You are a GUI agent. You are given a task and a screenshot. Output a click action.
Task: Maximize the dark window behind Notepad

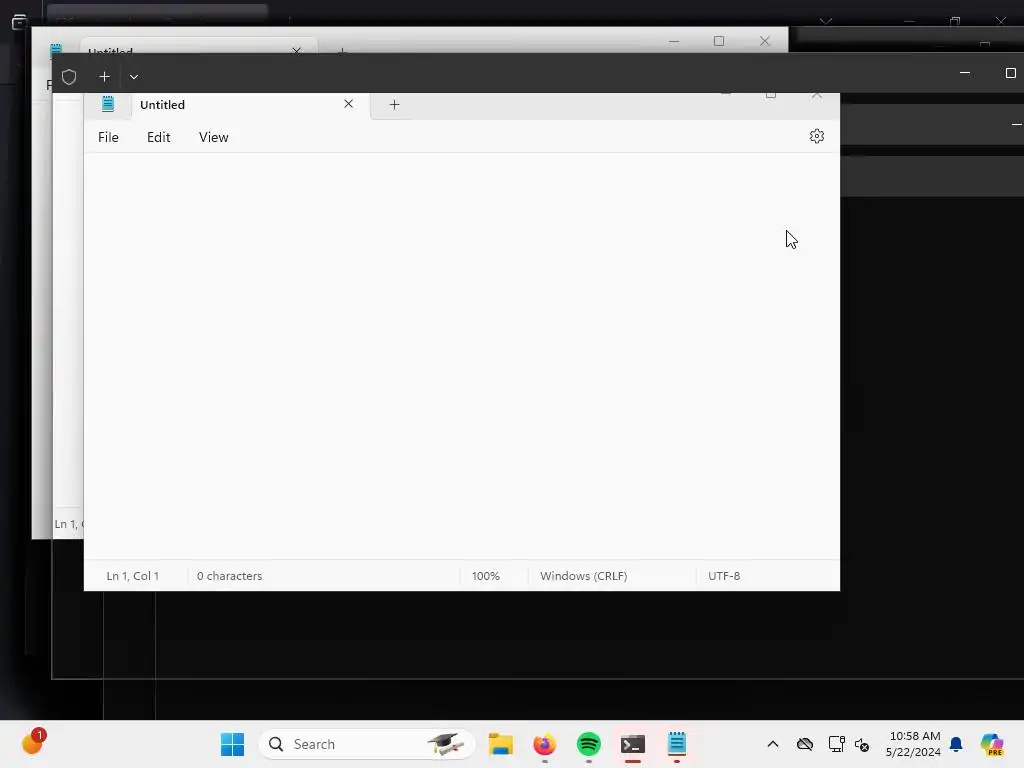[x=1010, y=73]
